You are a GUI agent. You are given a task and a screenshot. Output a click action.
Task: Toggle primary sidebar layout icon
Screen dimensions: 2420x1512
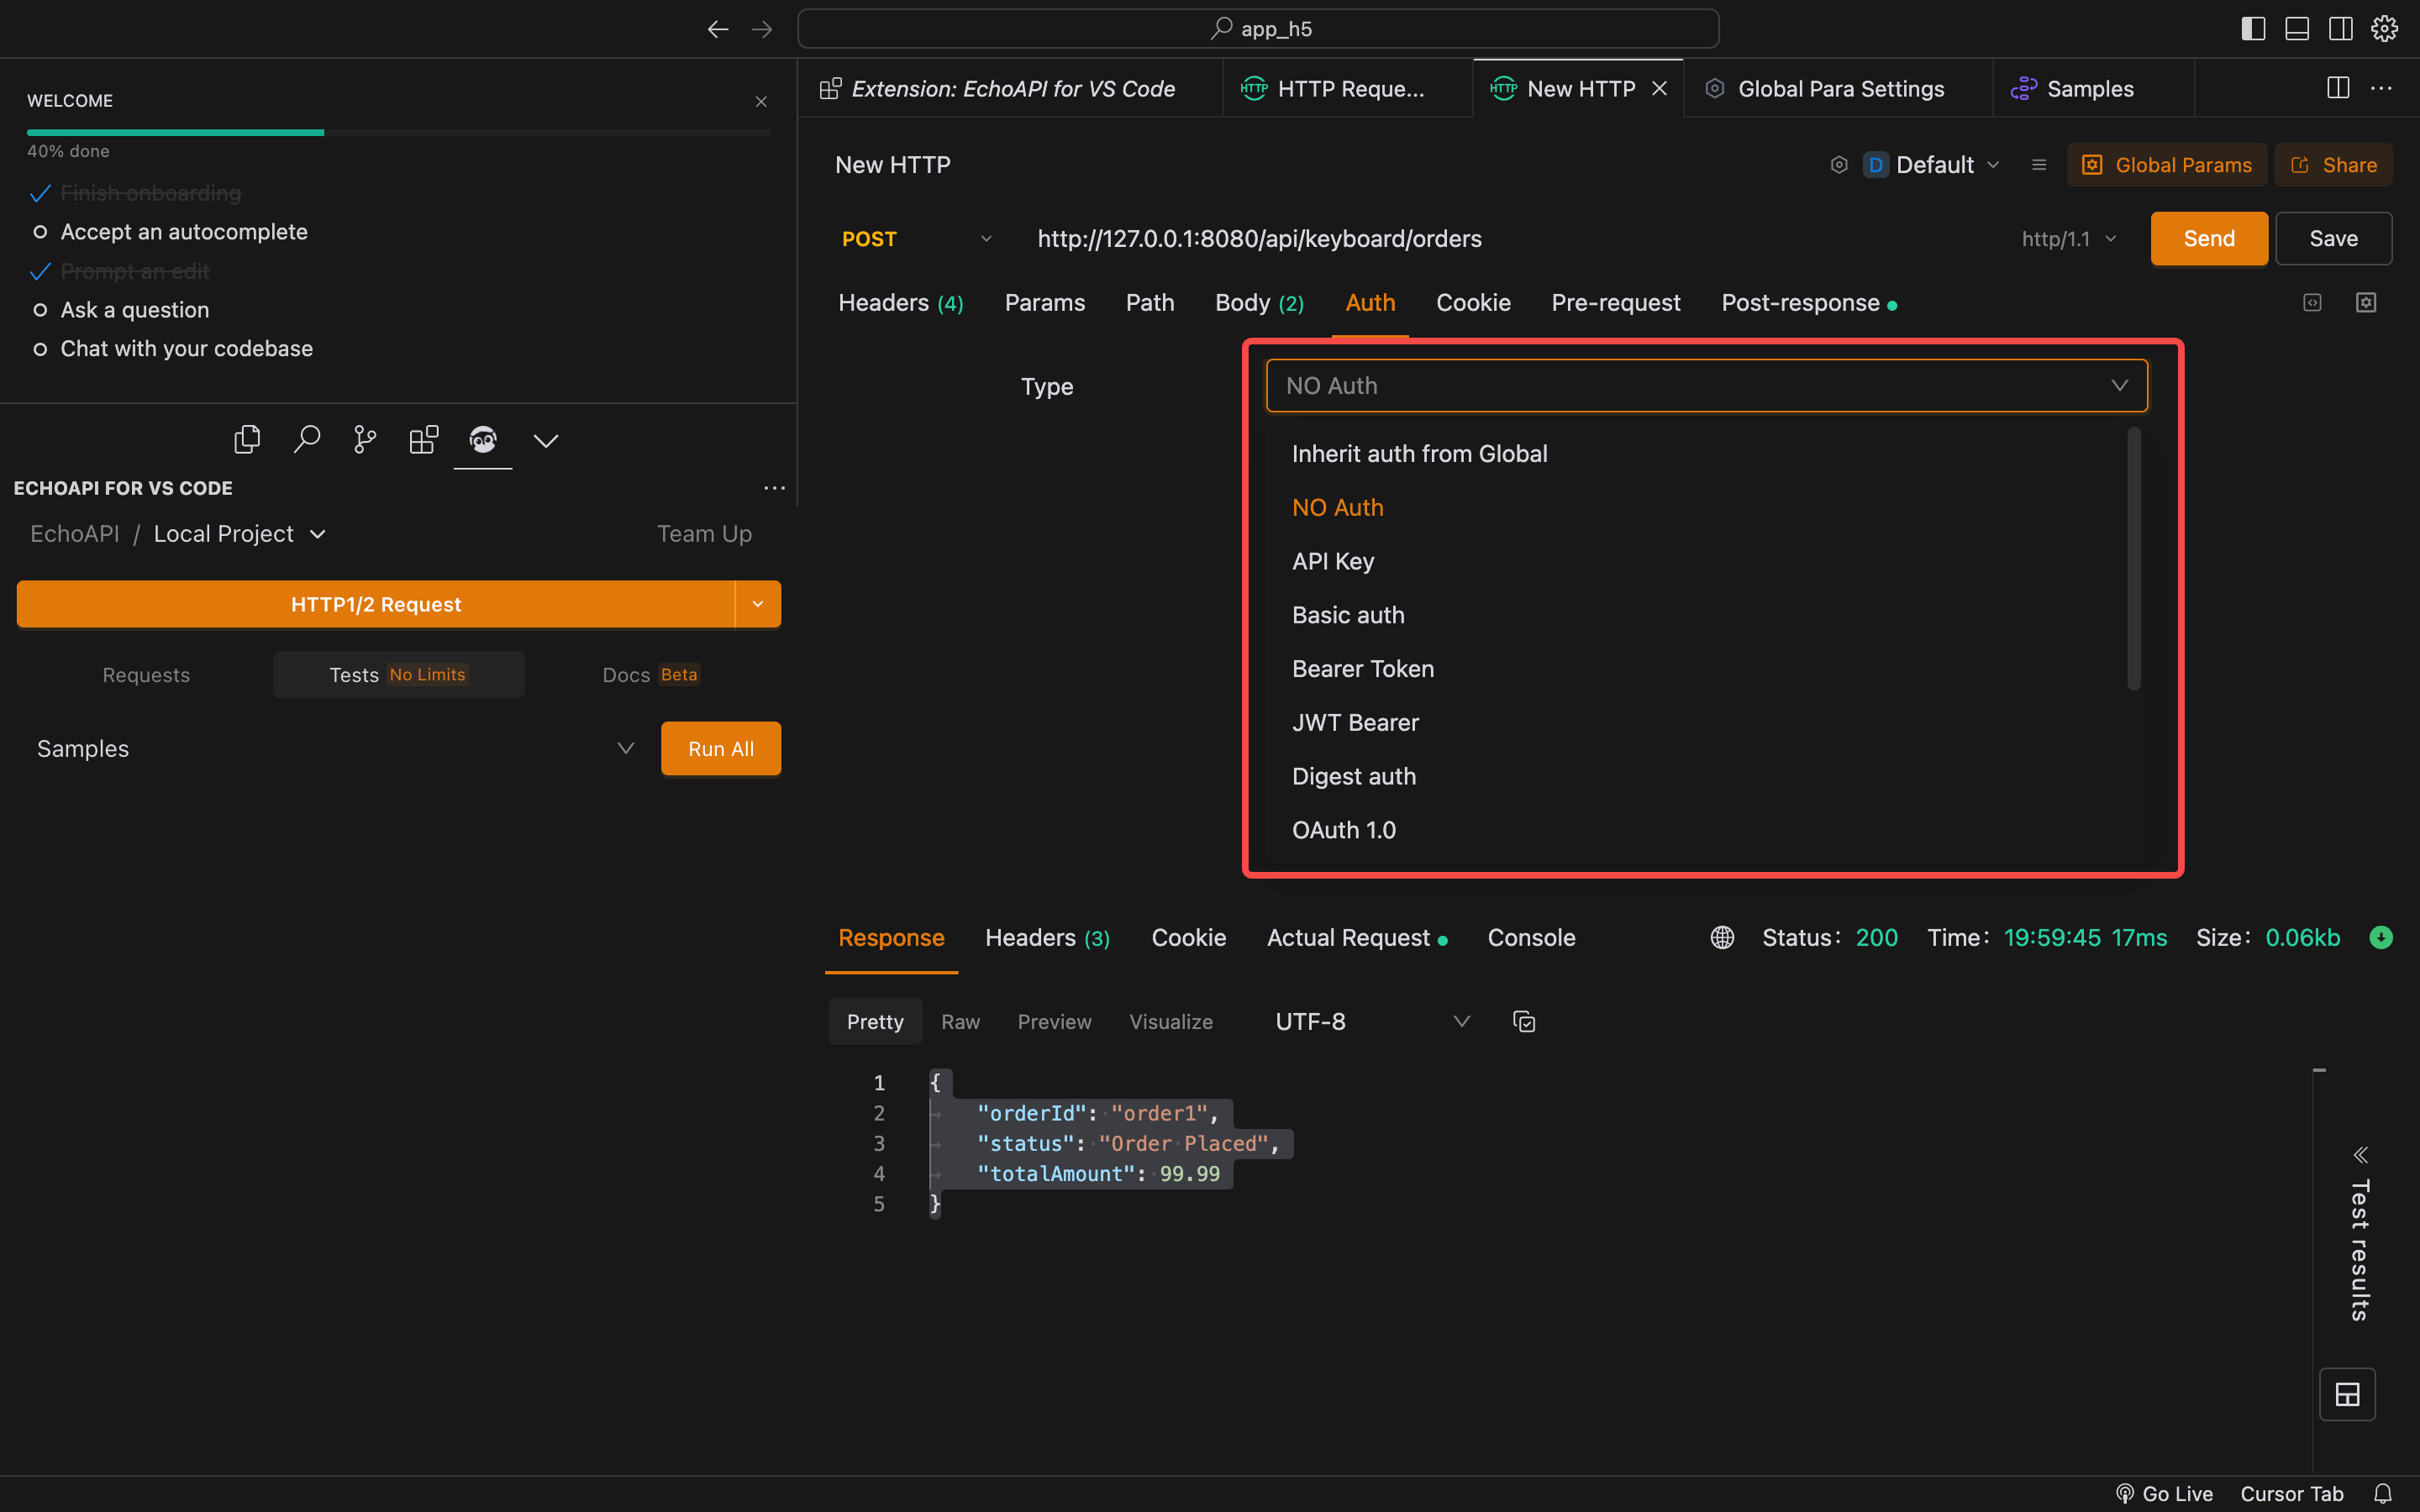pos(2253,29)
